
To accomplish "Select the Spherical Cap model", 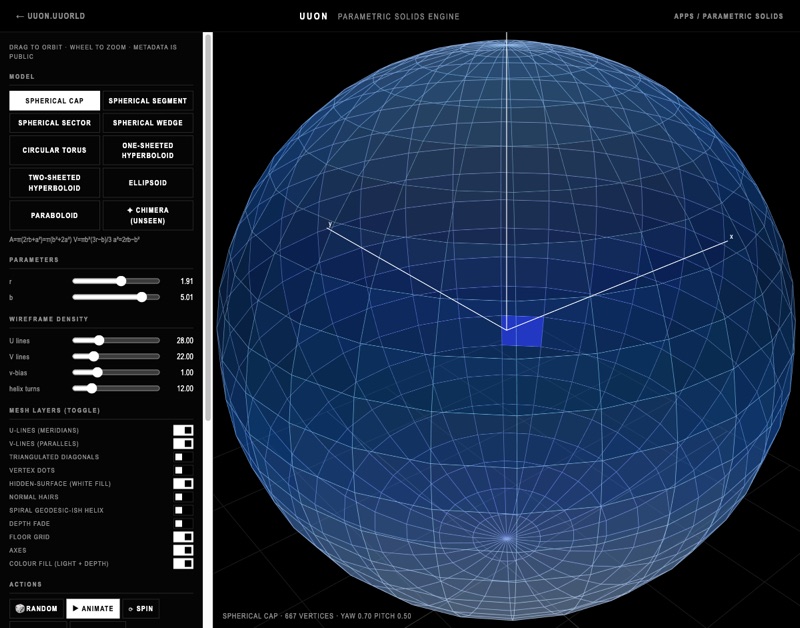I will tap(55, 101).
